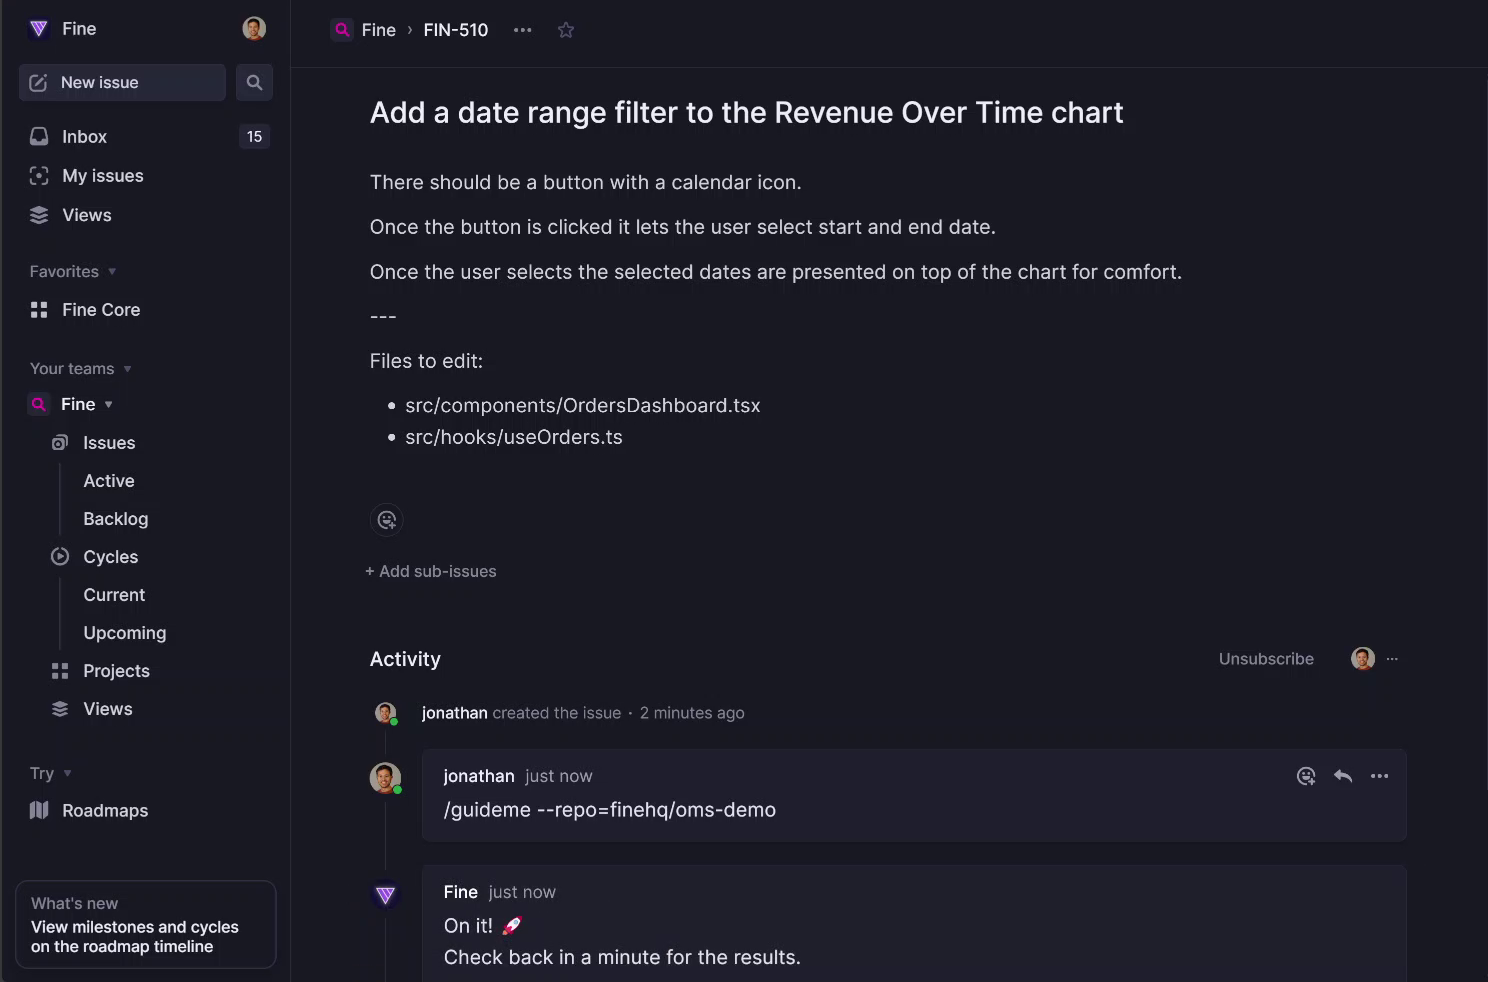1488x982 pixels.
Task: Open the Backlog issues list
Action: 116,519
